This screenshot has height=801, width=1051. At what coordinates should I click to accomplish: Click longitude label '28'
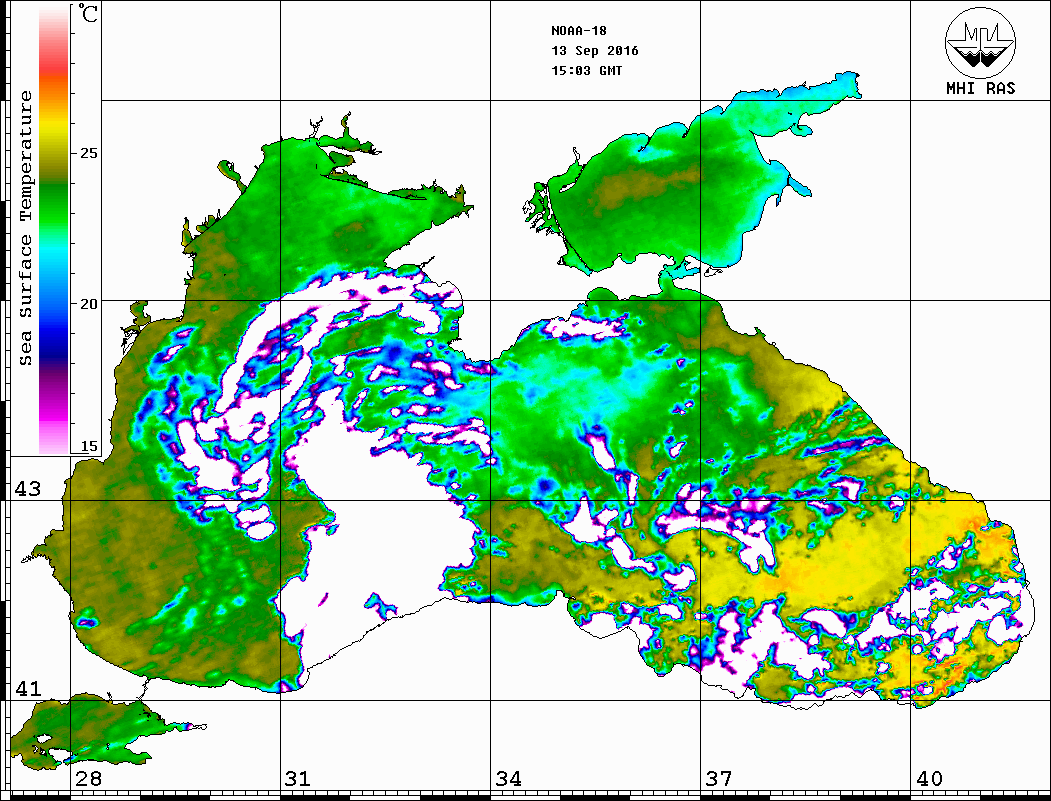tap(88, 779)
